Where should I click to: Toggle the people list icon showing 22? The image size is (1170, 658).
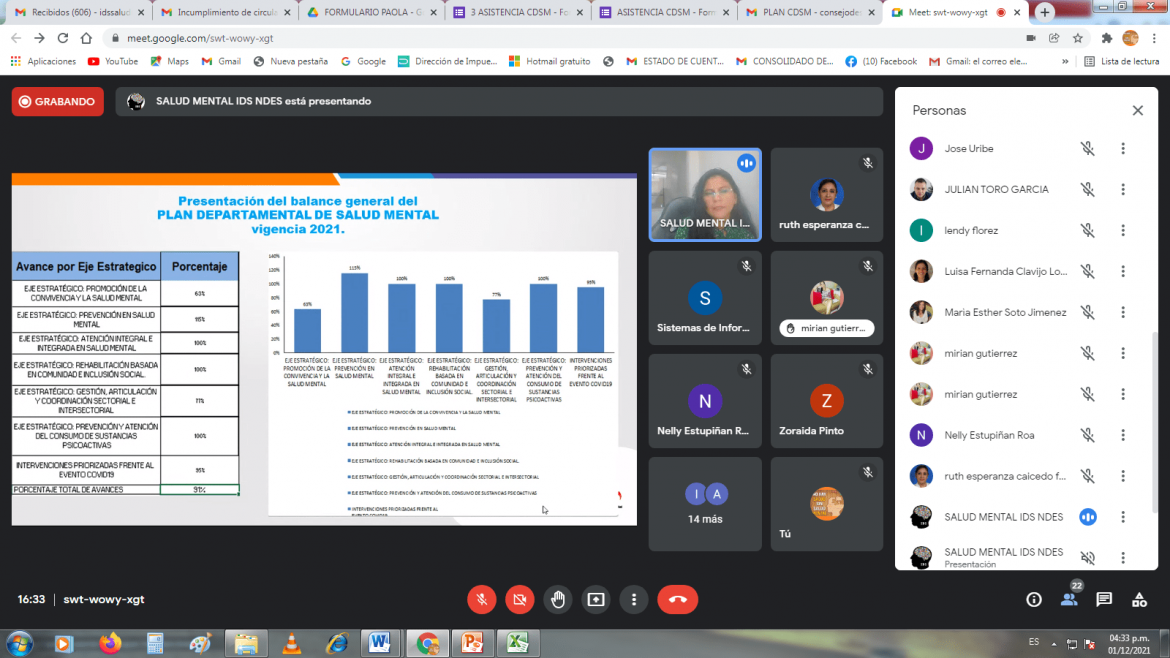pyautogui.click(x=1069, y=599)
